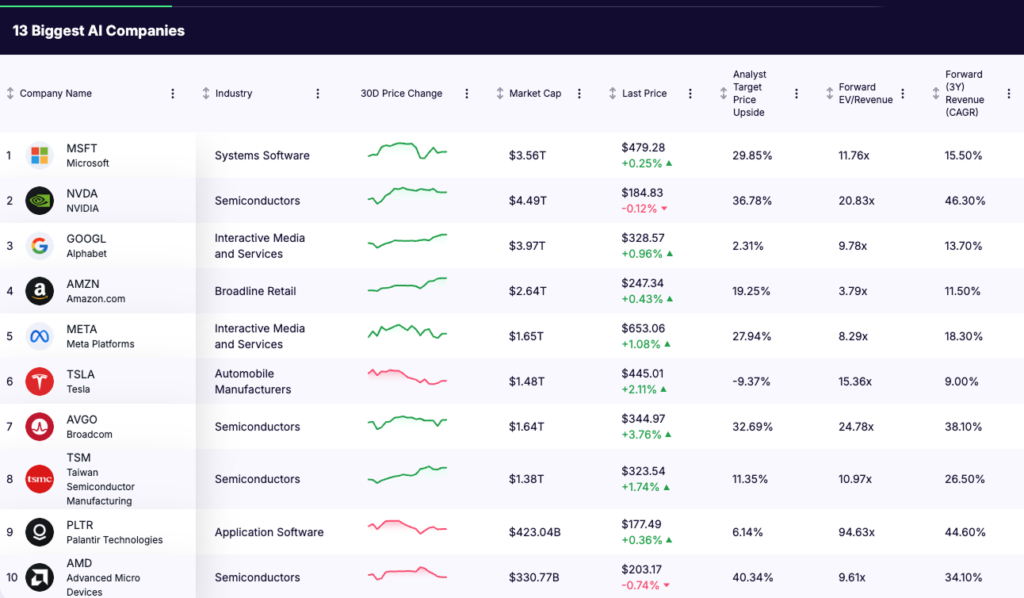The width and height of the screenshot is (1024, 598).
Task: Select the Meta Platforms logo
Action: coord(38,335)
